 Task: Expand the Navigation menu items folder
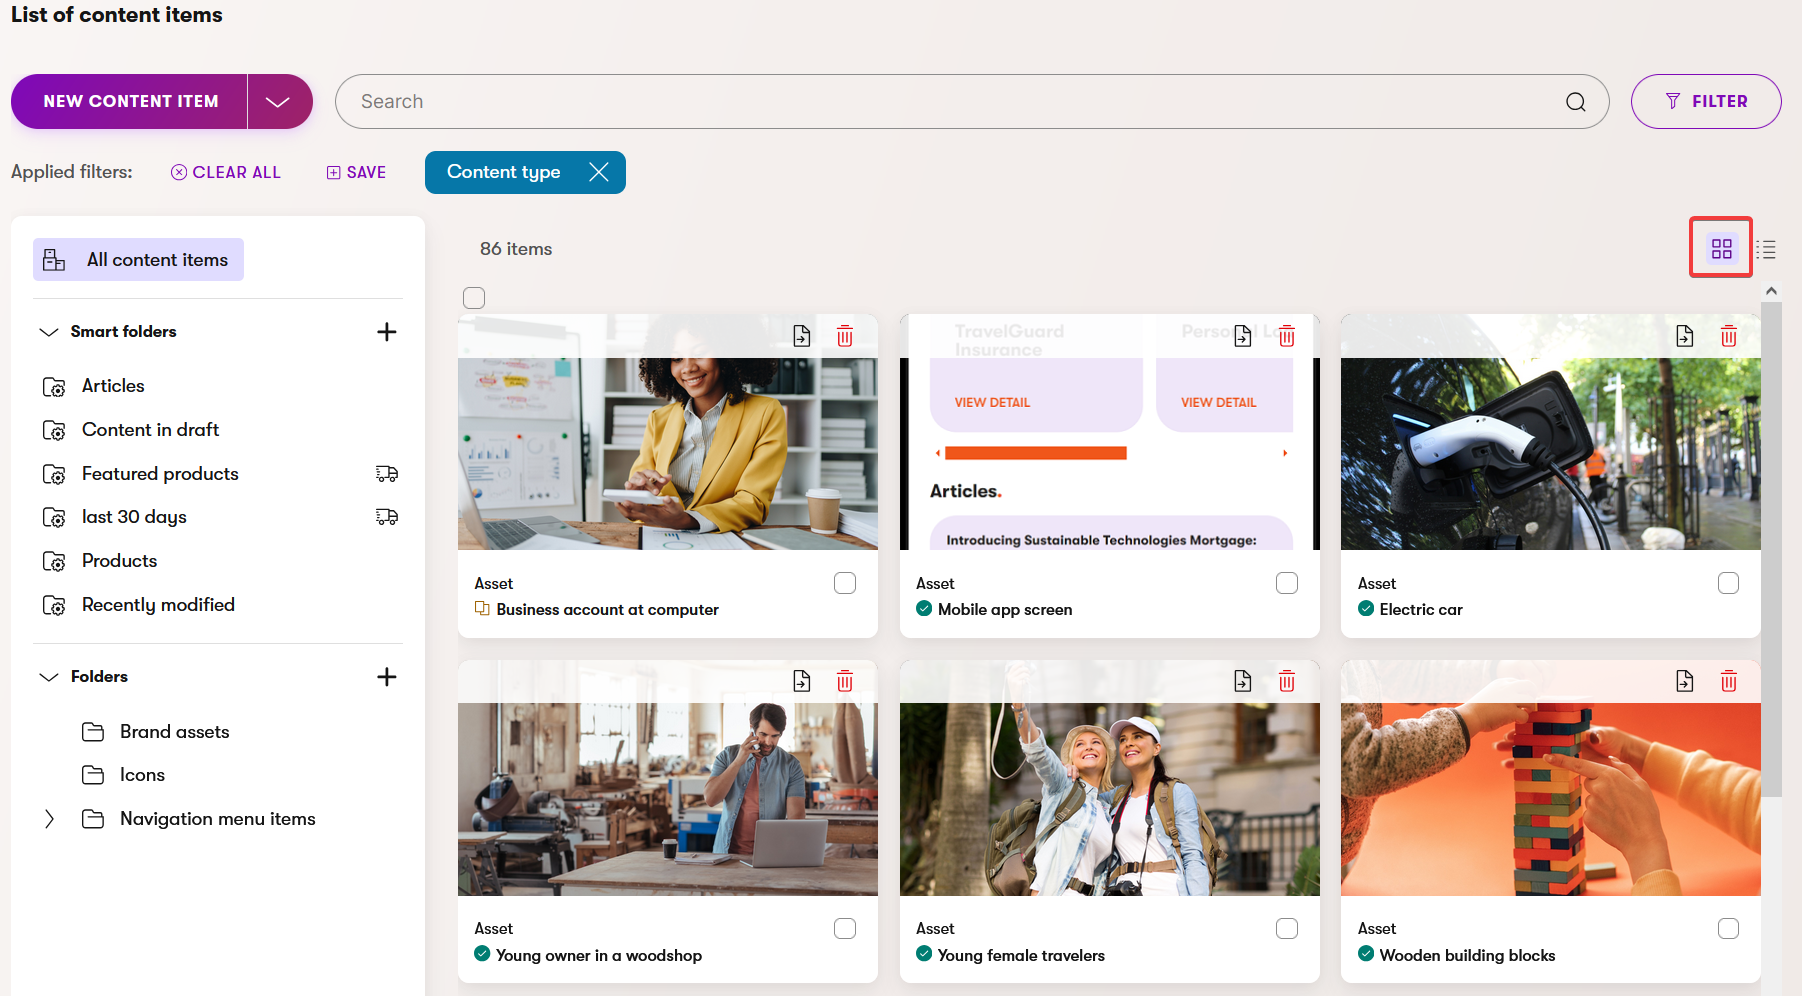pos(49,819)
